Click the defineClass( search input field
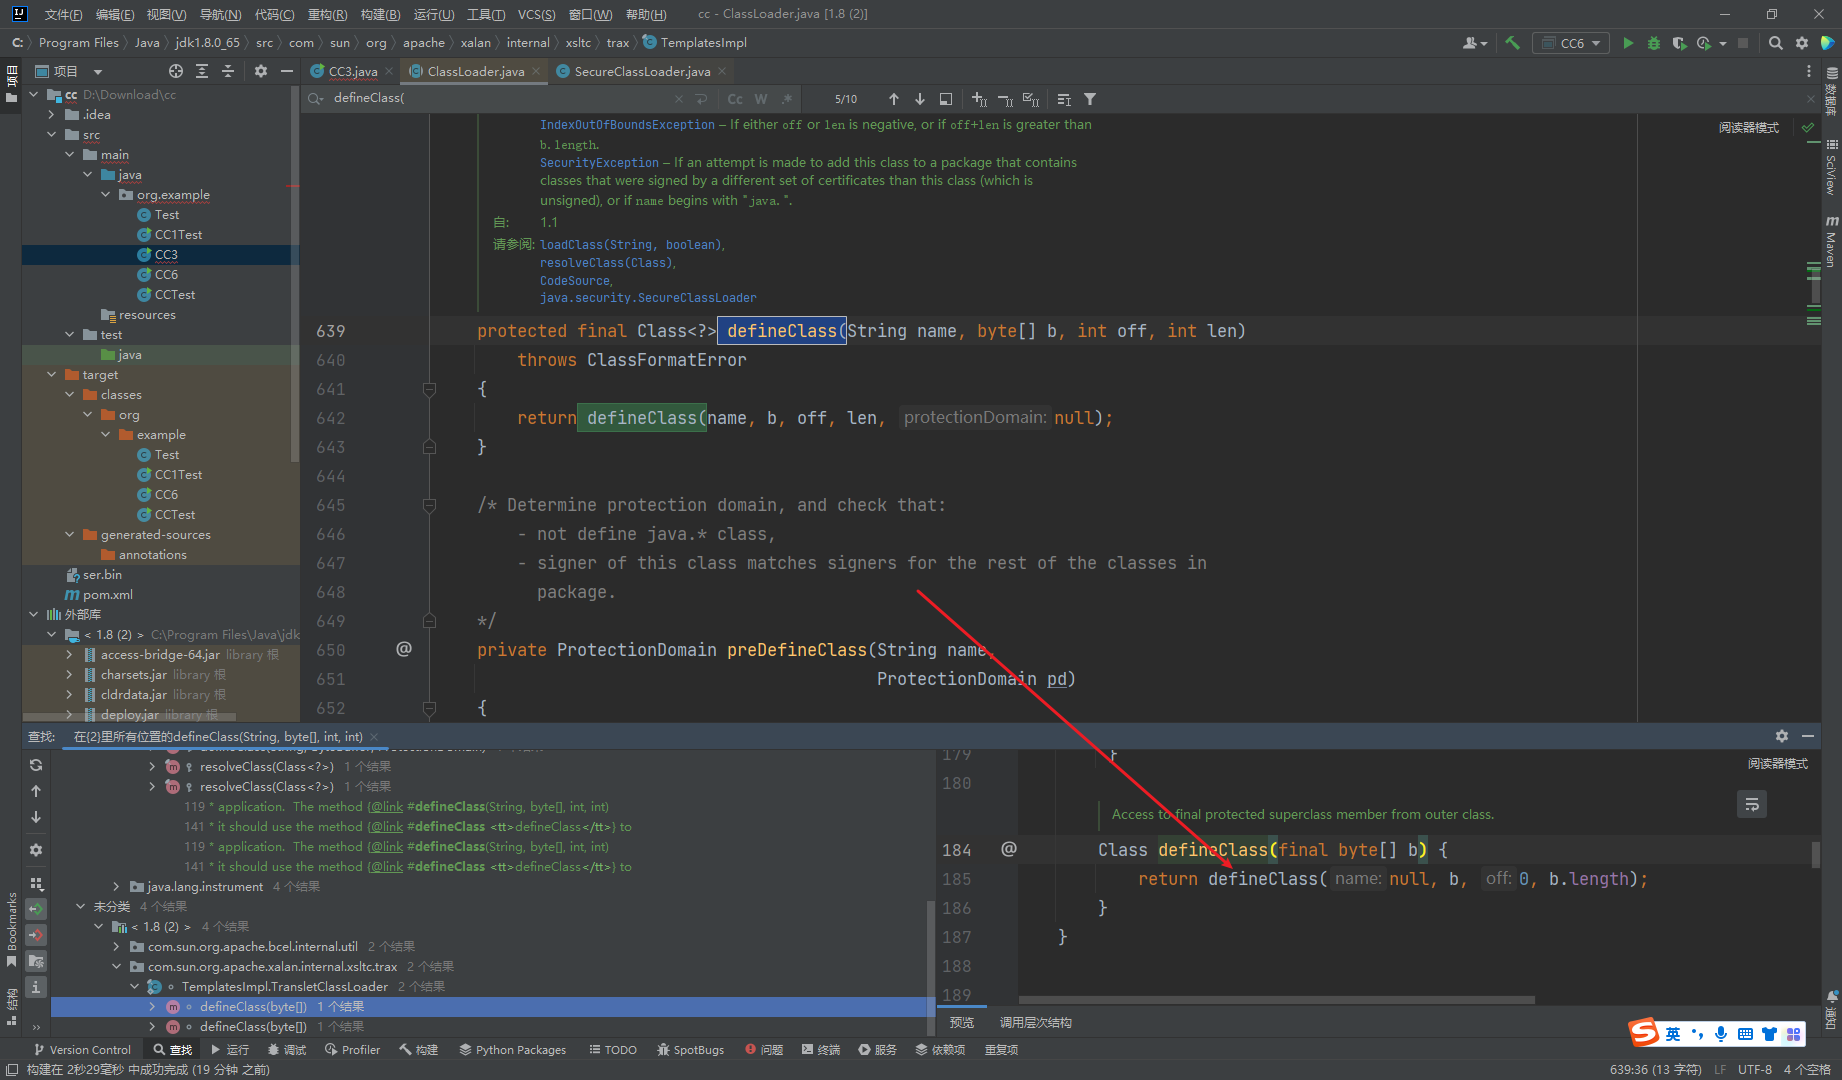The width and height of the screenshot is (1842, 1080). point(500,98)
